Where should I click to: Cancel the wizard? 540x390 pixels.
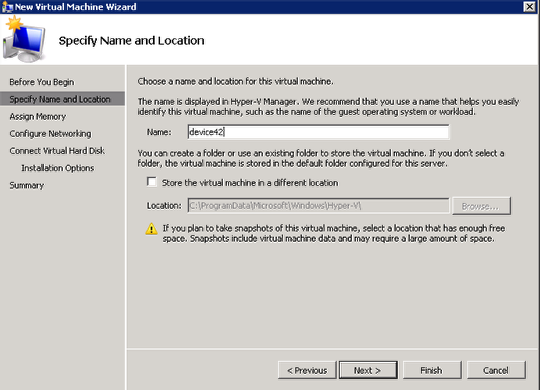coord(496,370)
